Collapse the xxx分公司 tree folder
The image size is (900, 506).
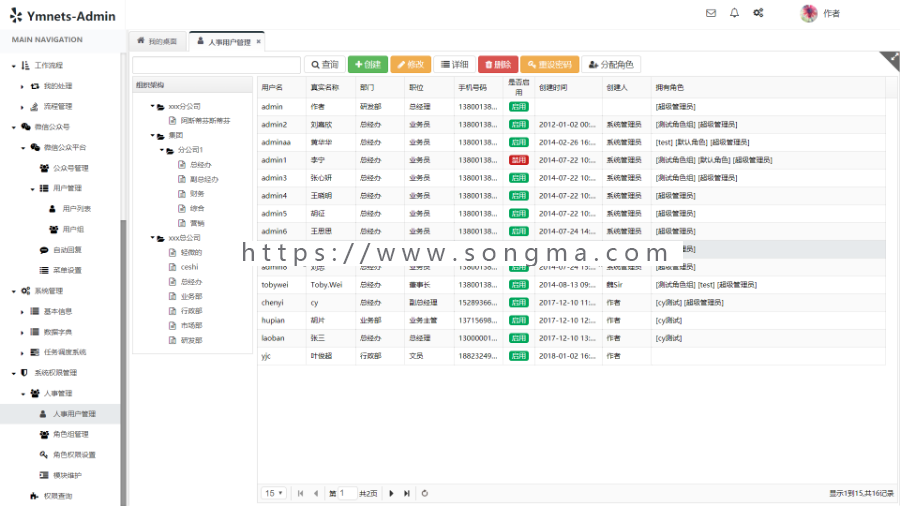click(x=153, y=106)
